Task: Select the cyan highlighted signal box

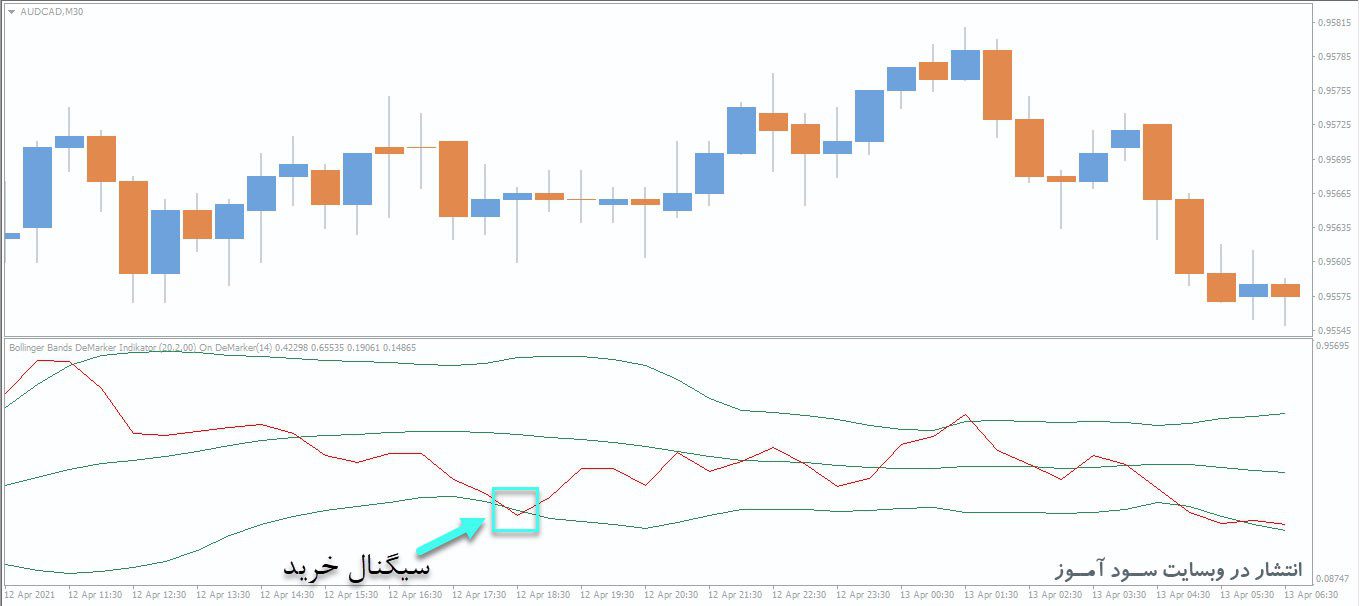Action: 514,509
